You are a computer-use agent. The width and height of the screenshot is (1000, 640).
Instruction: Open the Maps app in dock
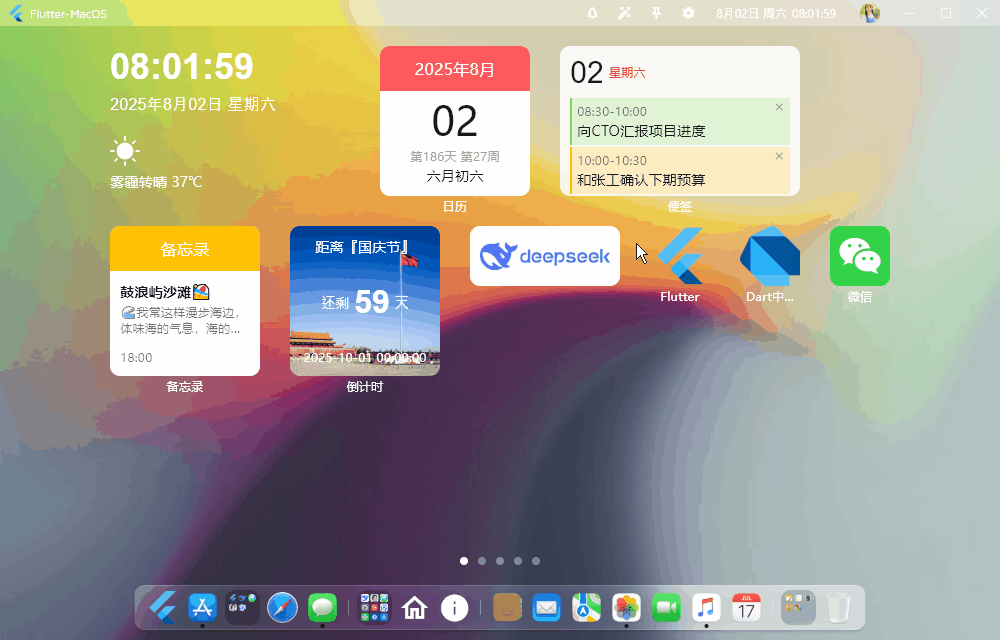[x=586, y=607]
